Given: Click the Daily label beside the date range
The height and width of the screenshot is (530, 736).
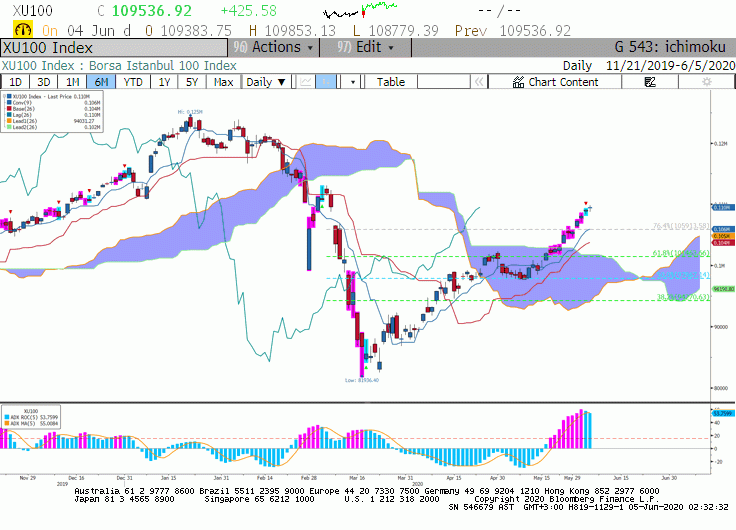Looking at the screenshot, I should (x=577, y=66).
